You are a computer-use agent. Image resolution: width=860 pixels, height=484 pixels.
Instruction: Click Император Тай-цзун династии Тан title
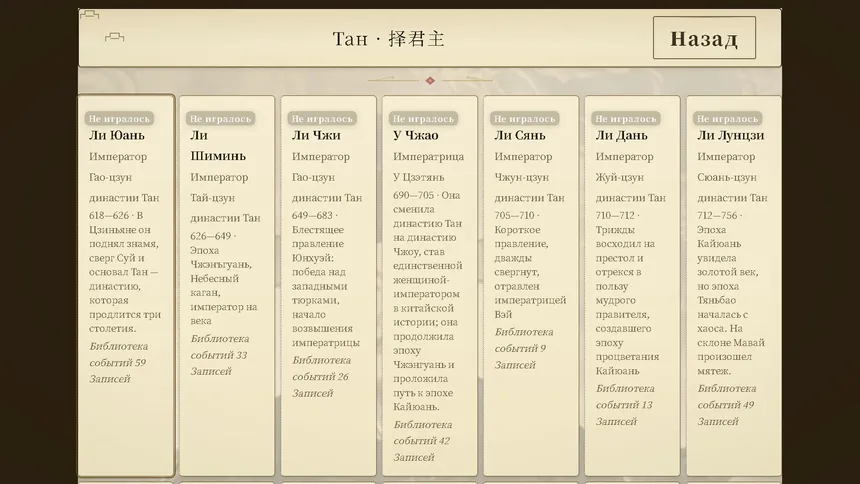[225, 198]
